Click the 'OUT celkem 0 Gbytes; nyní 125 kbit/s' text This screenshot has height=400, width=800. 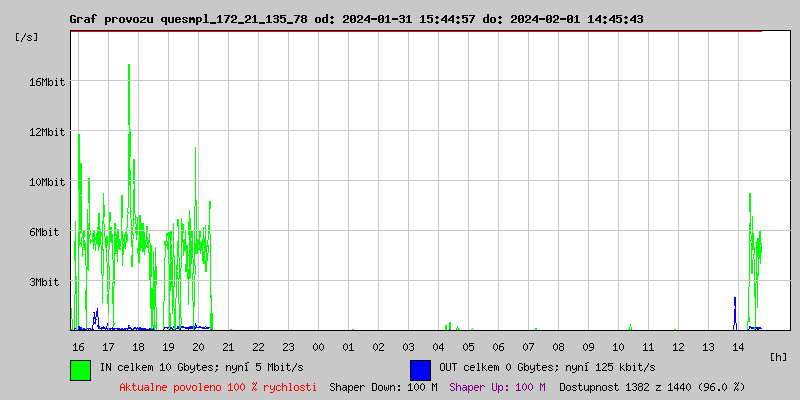[547, 367]
